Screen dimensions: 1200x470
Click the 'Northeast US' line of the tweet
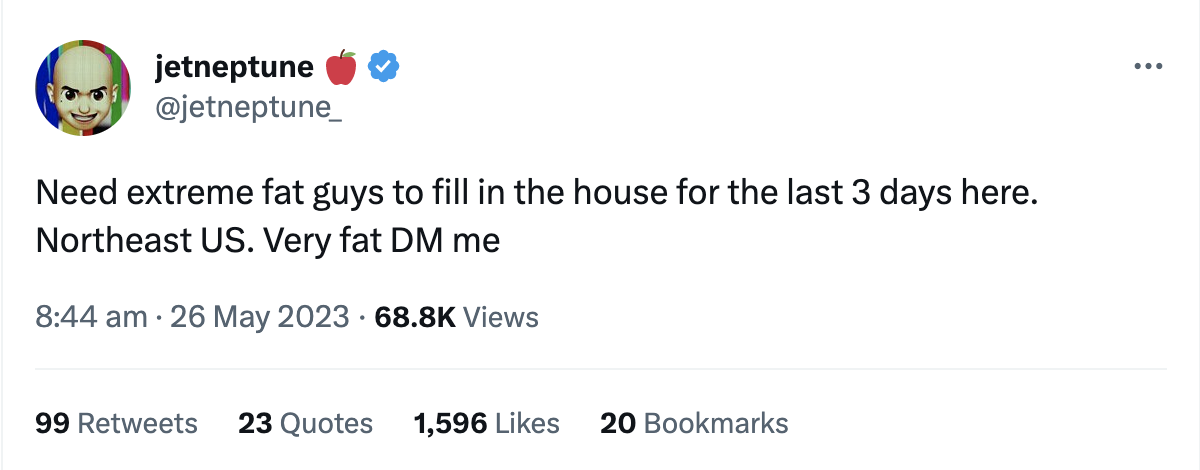(x=267, y=241)
